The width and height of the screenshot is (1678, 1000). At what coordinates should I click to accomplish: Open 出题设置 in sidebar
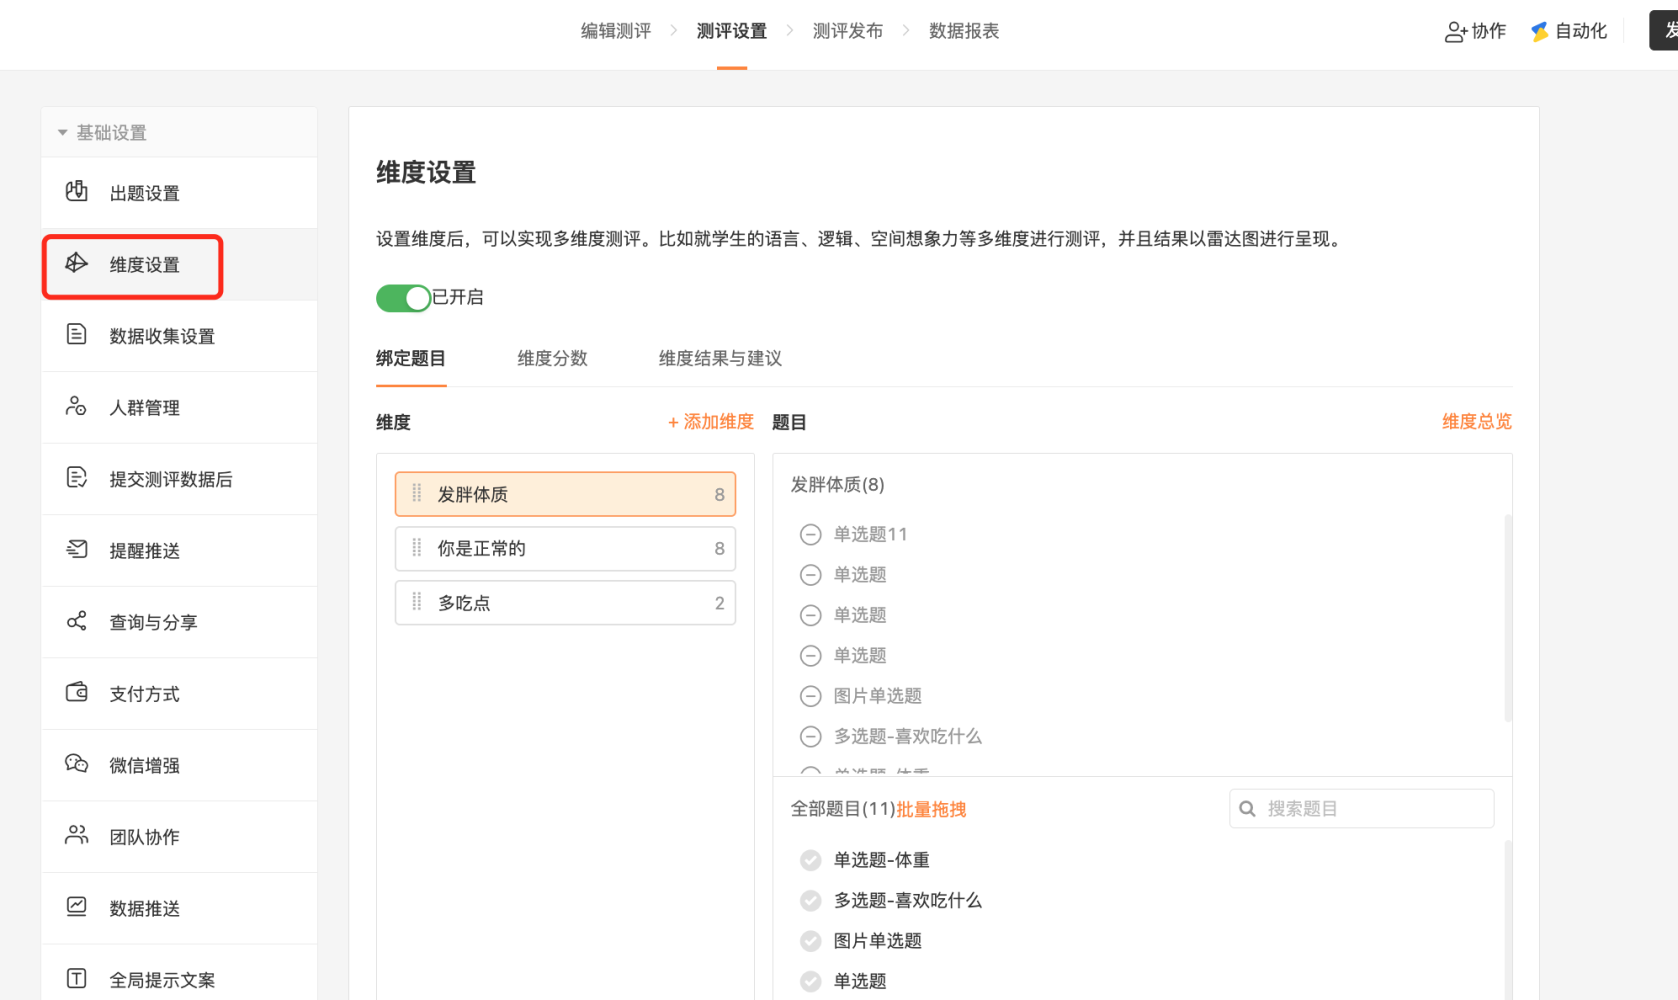tap(180, 193)
